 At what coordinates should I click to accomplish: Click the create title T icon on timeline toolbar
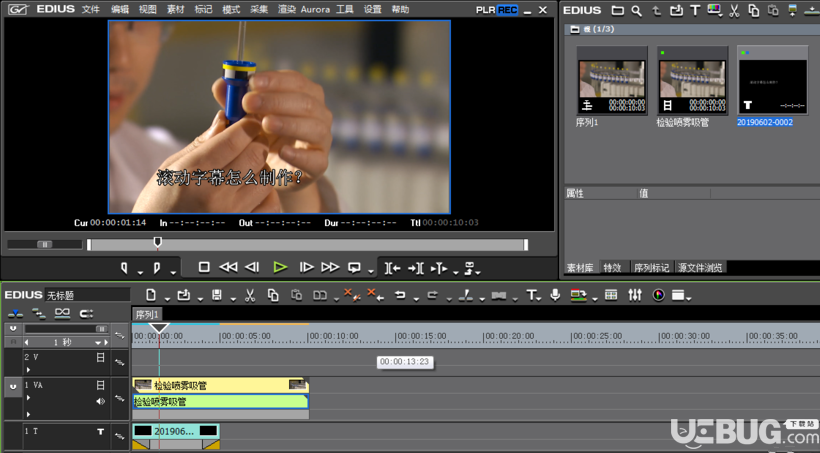(531, 295)
